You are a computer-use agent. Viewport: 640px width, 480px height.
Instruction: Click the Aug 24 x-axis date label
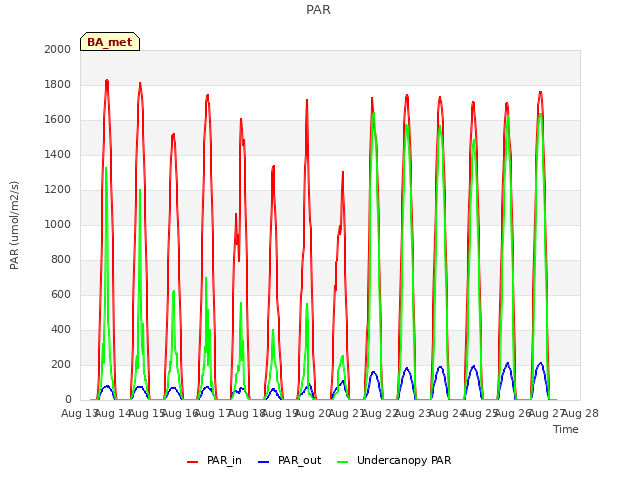coord(447,413)
